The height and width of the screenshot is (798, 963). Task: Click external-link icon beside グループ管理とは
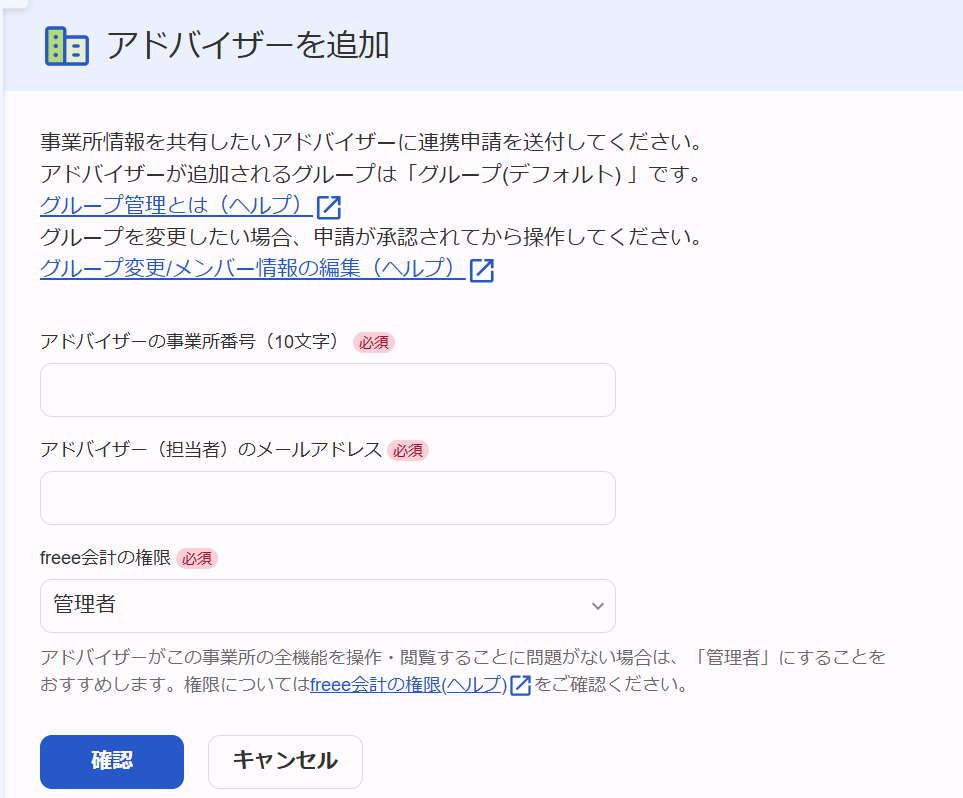pyautogui.click(x=329, y=207)
